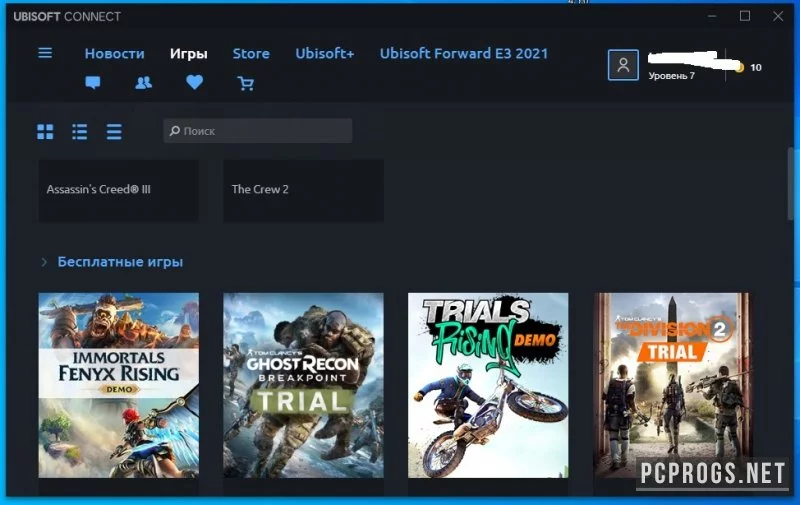Viewport: 800px width, 505px height.
Task: Open the chat messages icon
Action: coord(93,82)
